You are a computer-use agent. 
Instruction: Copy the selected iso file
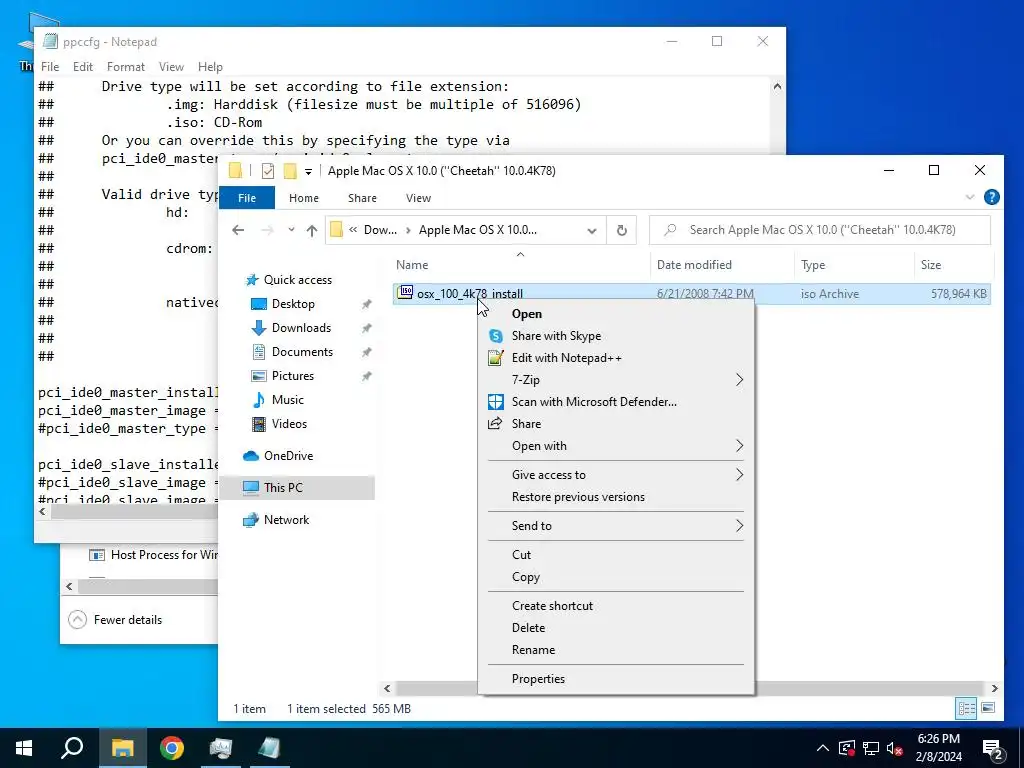pyautogui.click(x=526, y=577)
